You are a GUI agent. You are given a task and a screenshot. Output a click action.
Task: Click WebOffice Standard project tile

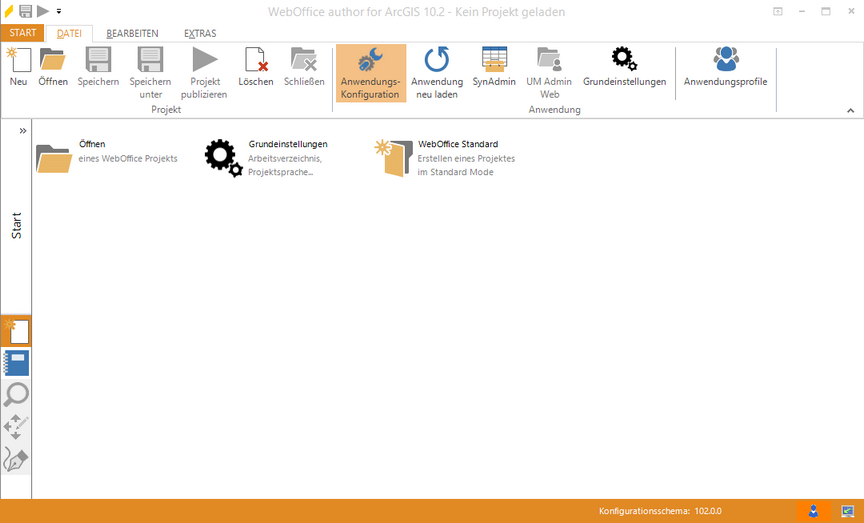tap(445, 158)
